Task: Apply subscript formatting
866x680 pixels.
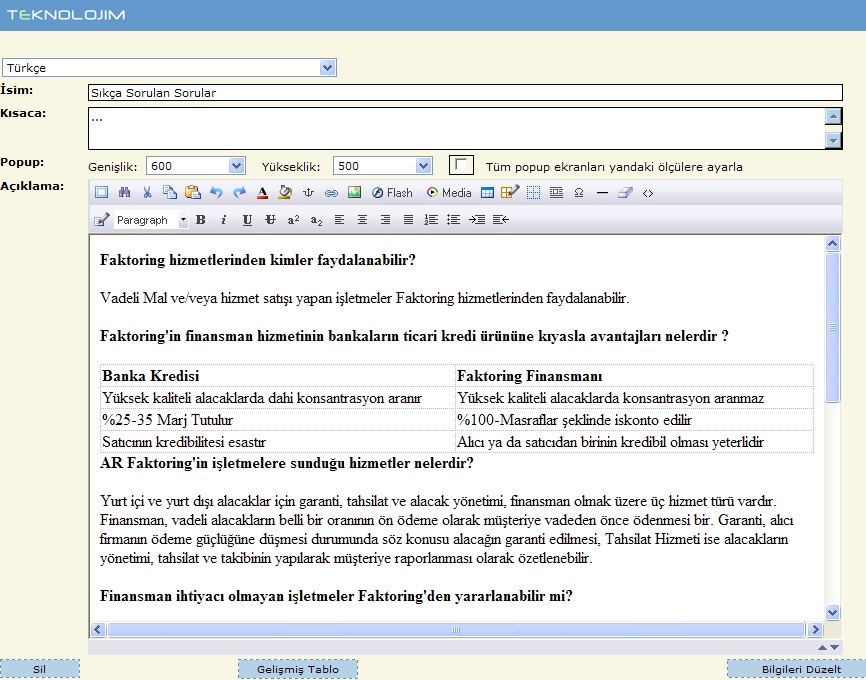Action: [x=316, y=220]
